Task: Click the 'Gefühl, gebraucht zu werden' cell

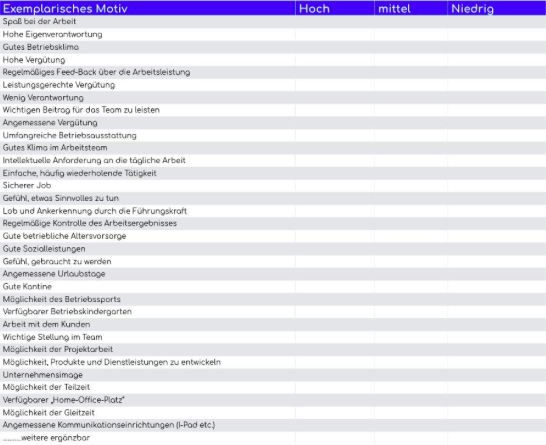Action: pos(148,261)
